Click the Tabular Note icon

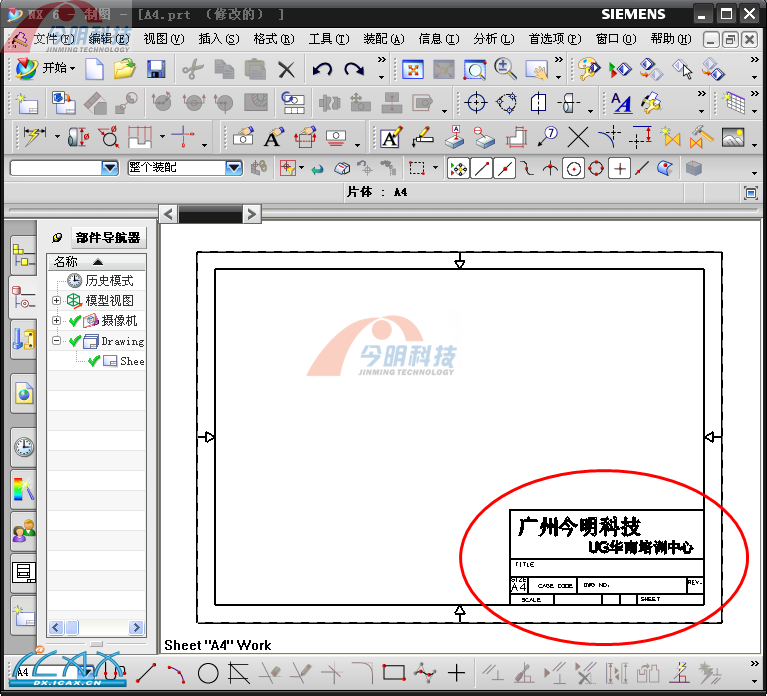(x=734, y=103)
